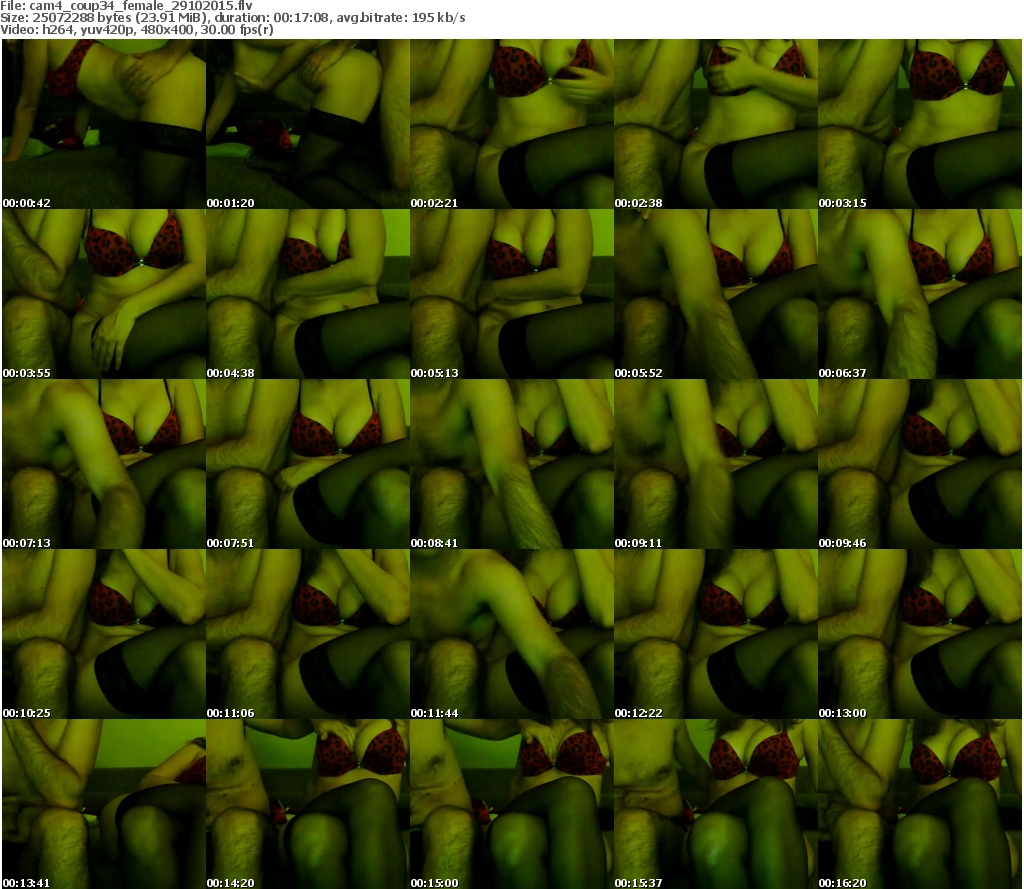
Task: Select the thumbnail stamped 00:00:42
Action: pos(104,124)
